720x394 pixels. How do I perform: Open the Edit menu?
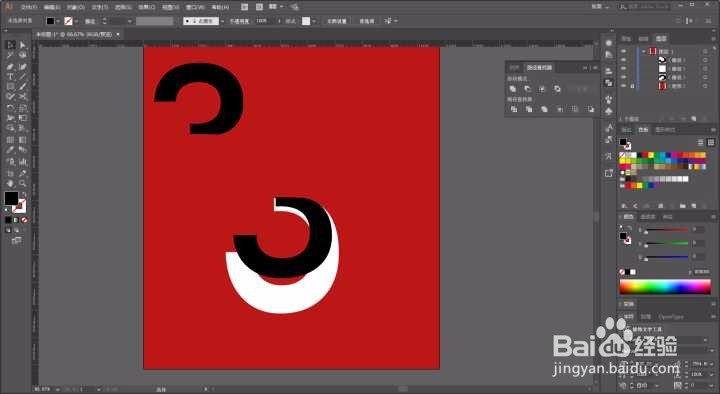tap(52, 7)
